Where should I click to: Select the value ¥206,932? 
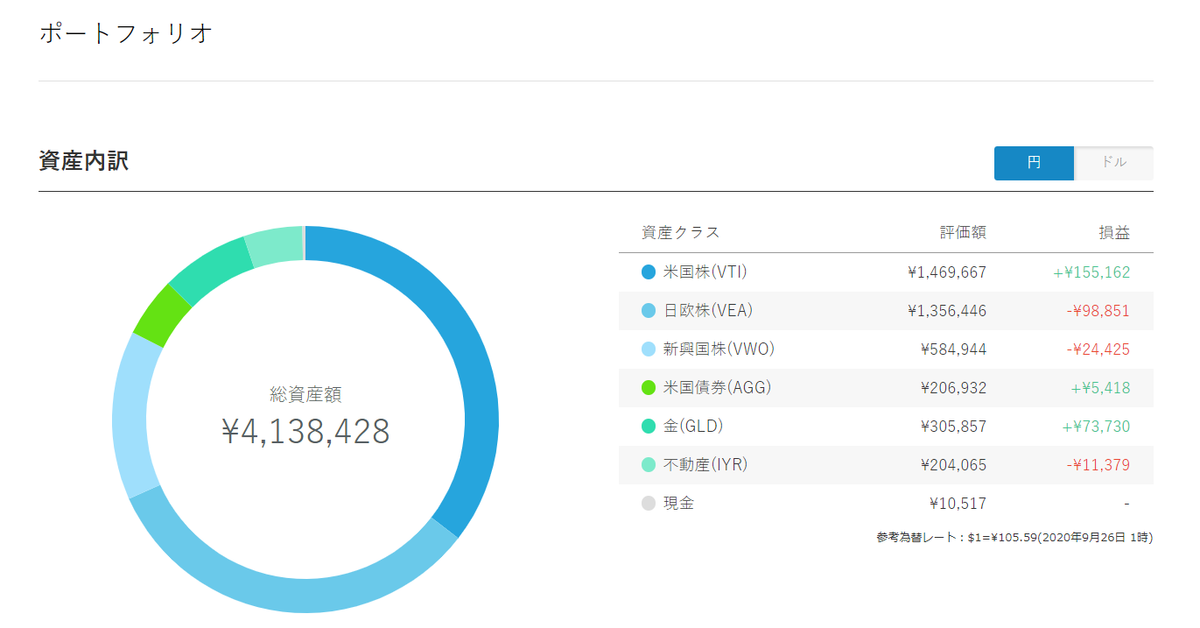click(x=953, y=388)
